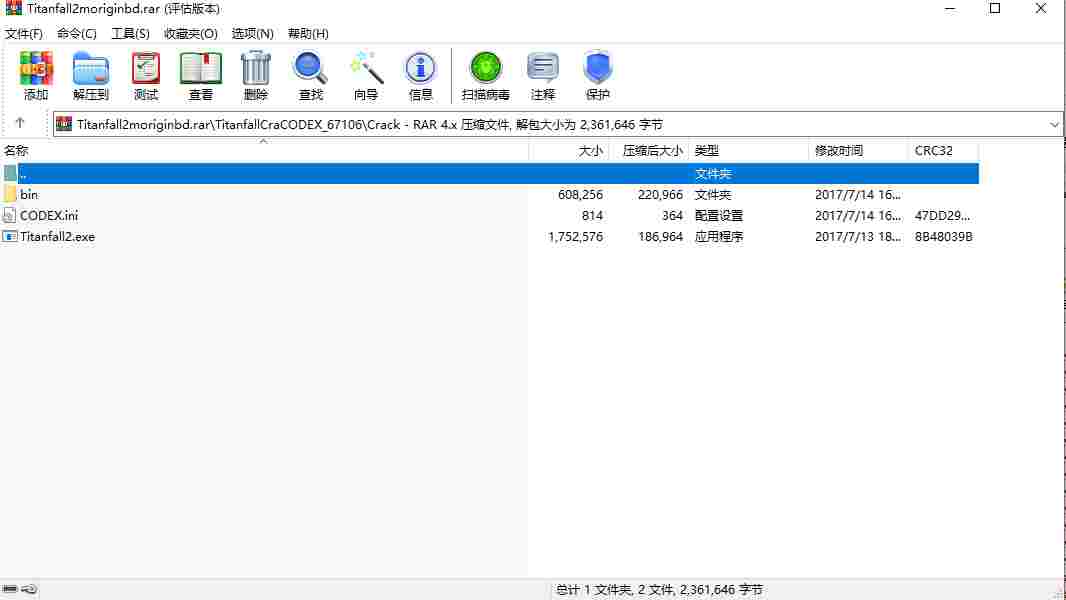
Task: Open the 文件(F) menu
Action: tap(24, 33)
